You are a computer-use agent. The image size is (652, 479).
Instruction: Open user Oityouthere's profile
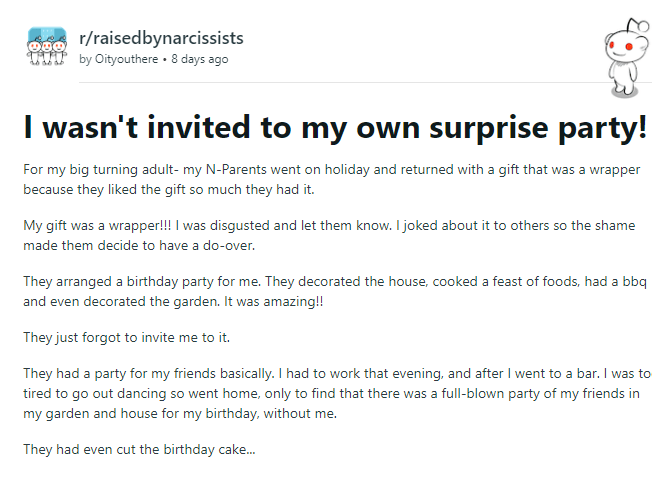point(126,59)
